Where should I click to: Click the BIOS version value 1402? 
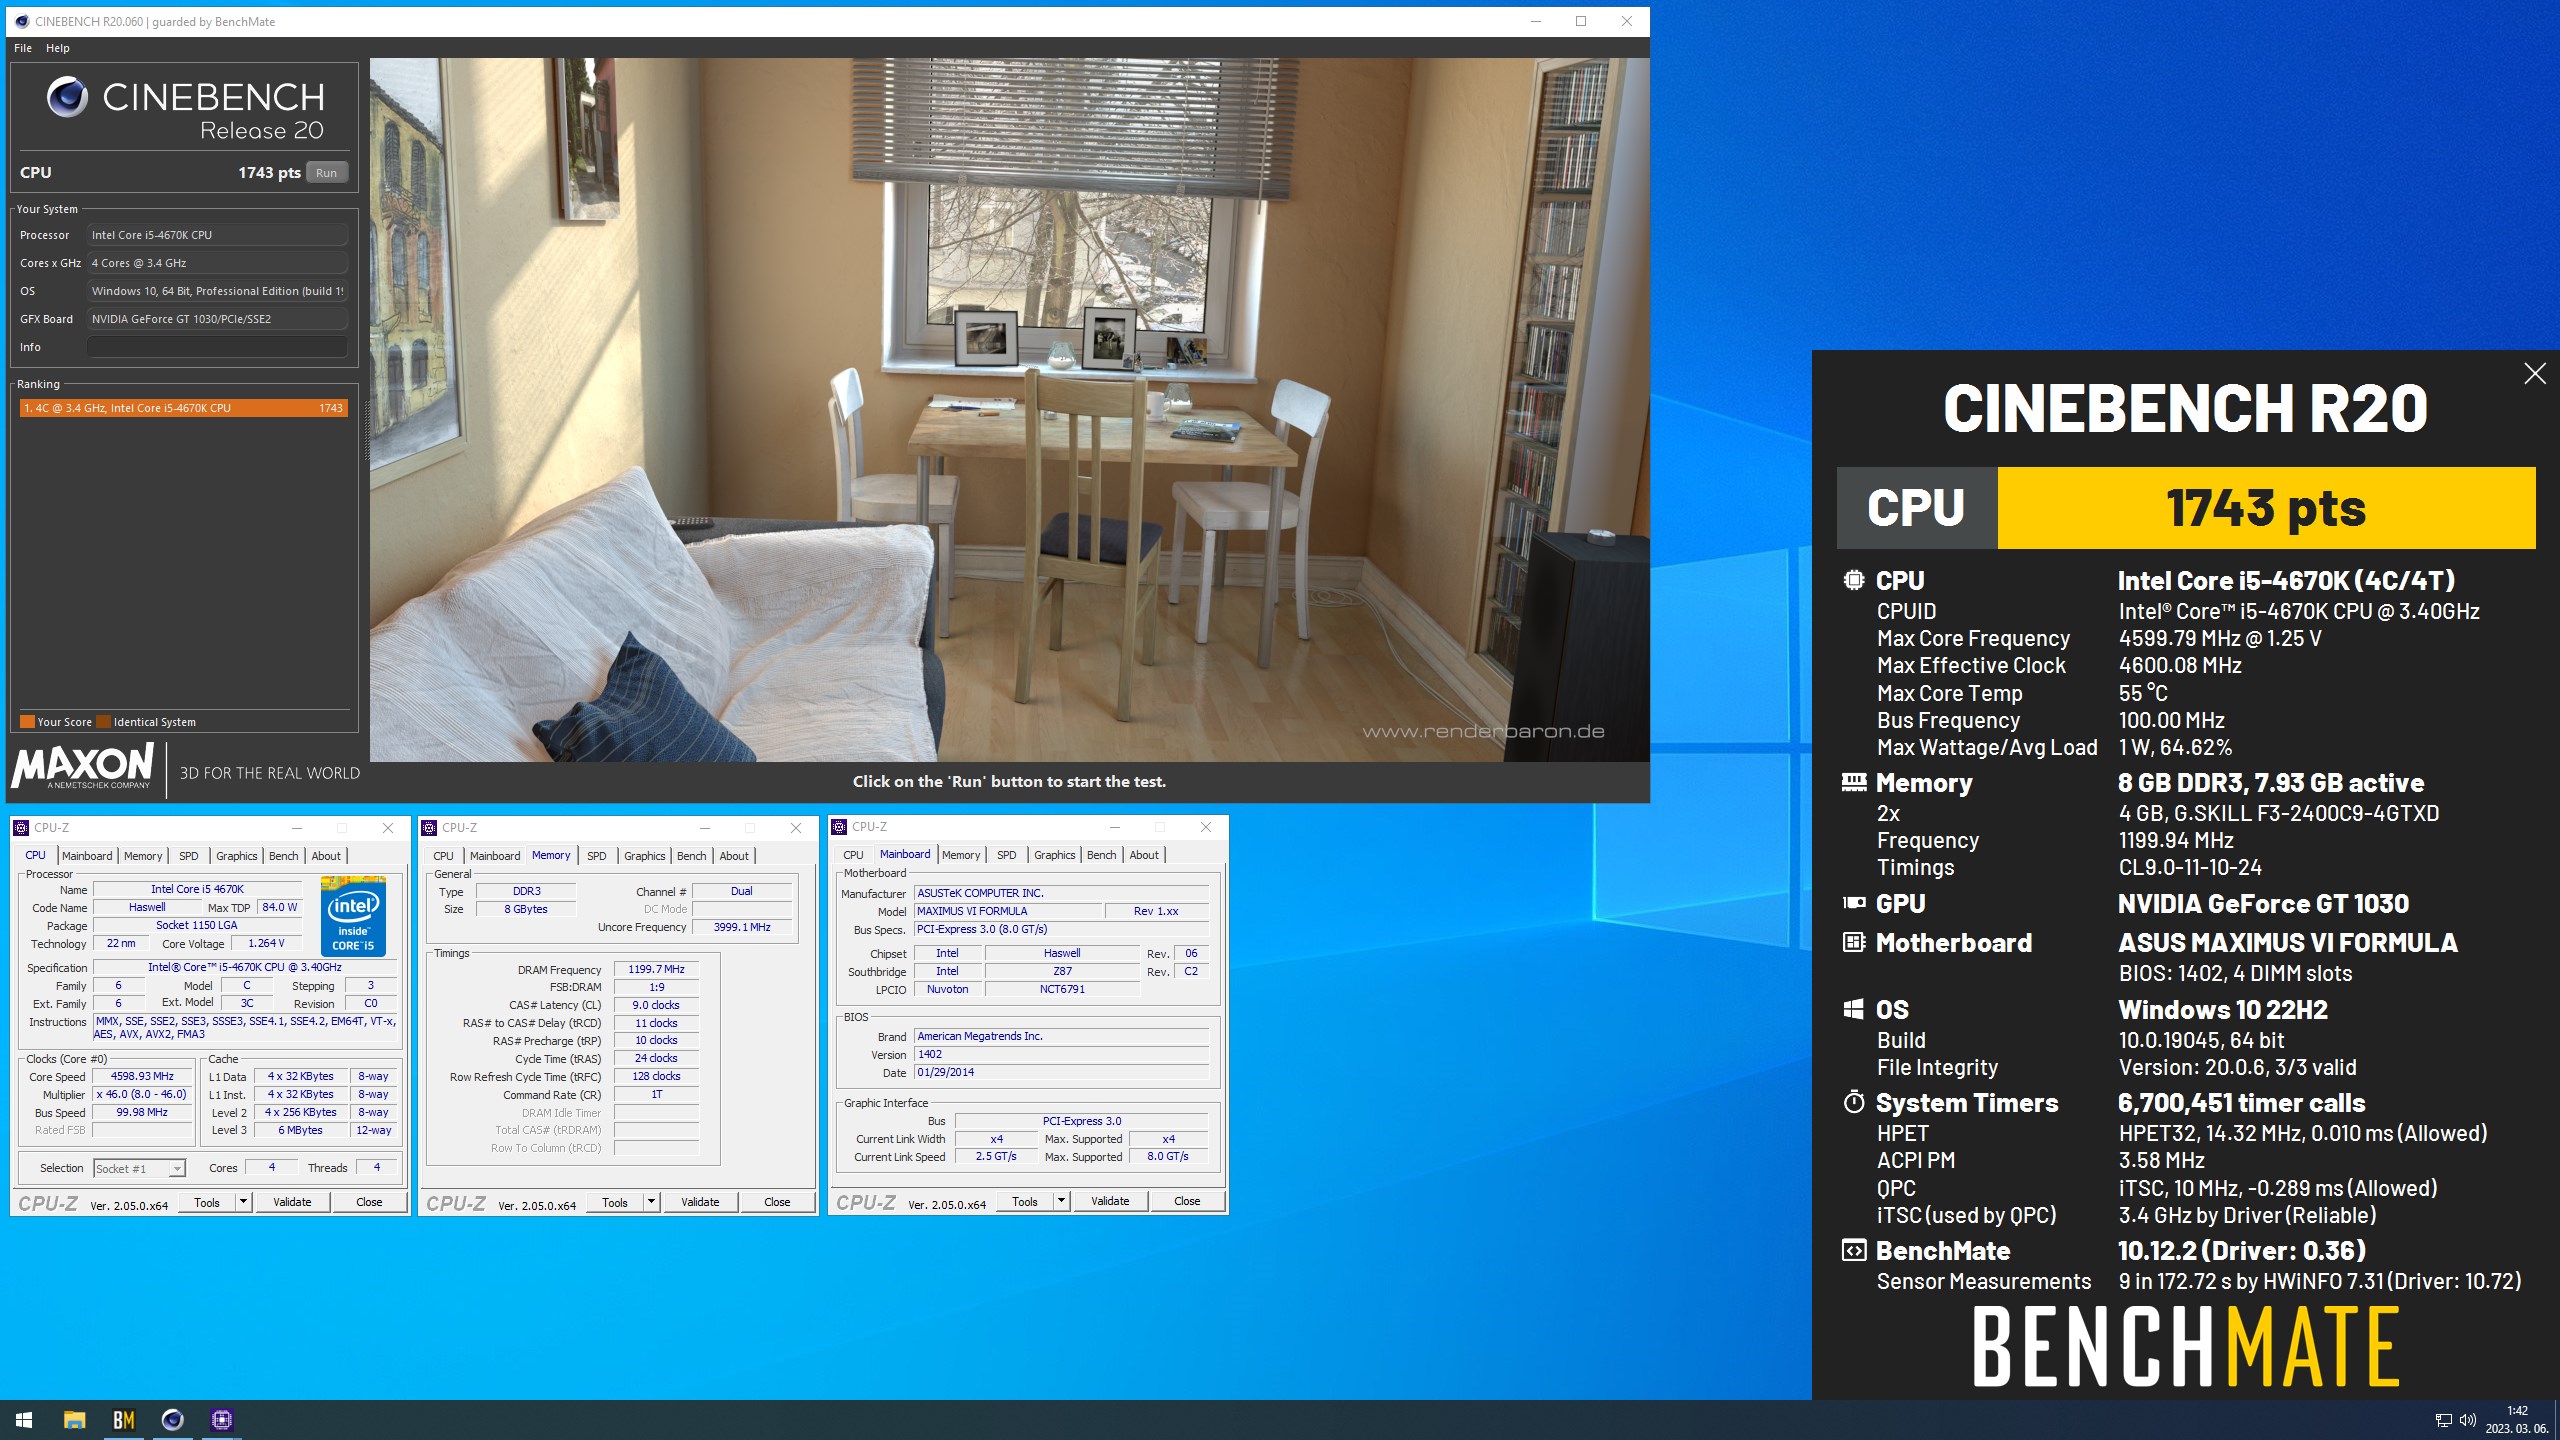[1062, 1054]
